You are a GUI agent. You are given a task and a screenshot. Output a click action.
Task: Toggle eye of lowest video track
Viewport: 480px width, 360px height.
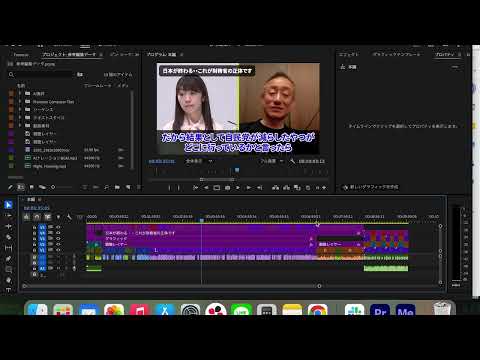(x=58, y=250)
